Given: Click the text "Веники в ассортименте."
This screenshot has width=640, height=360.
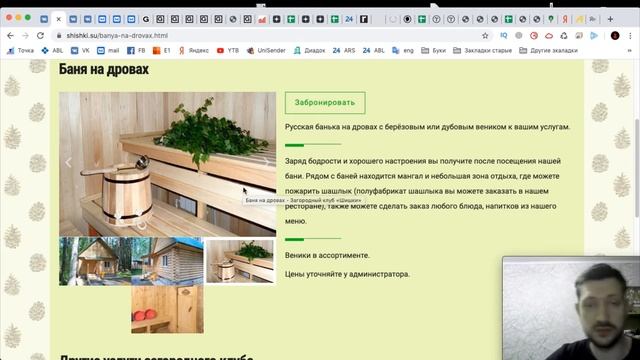Looking at the screenshot, I should 327,256.
